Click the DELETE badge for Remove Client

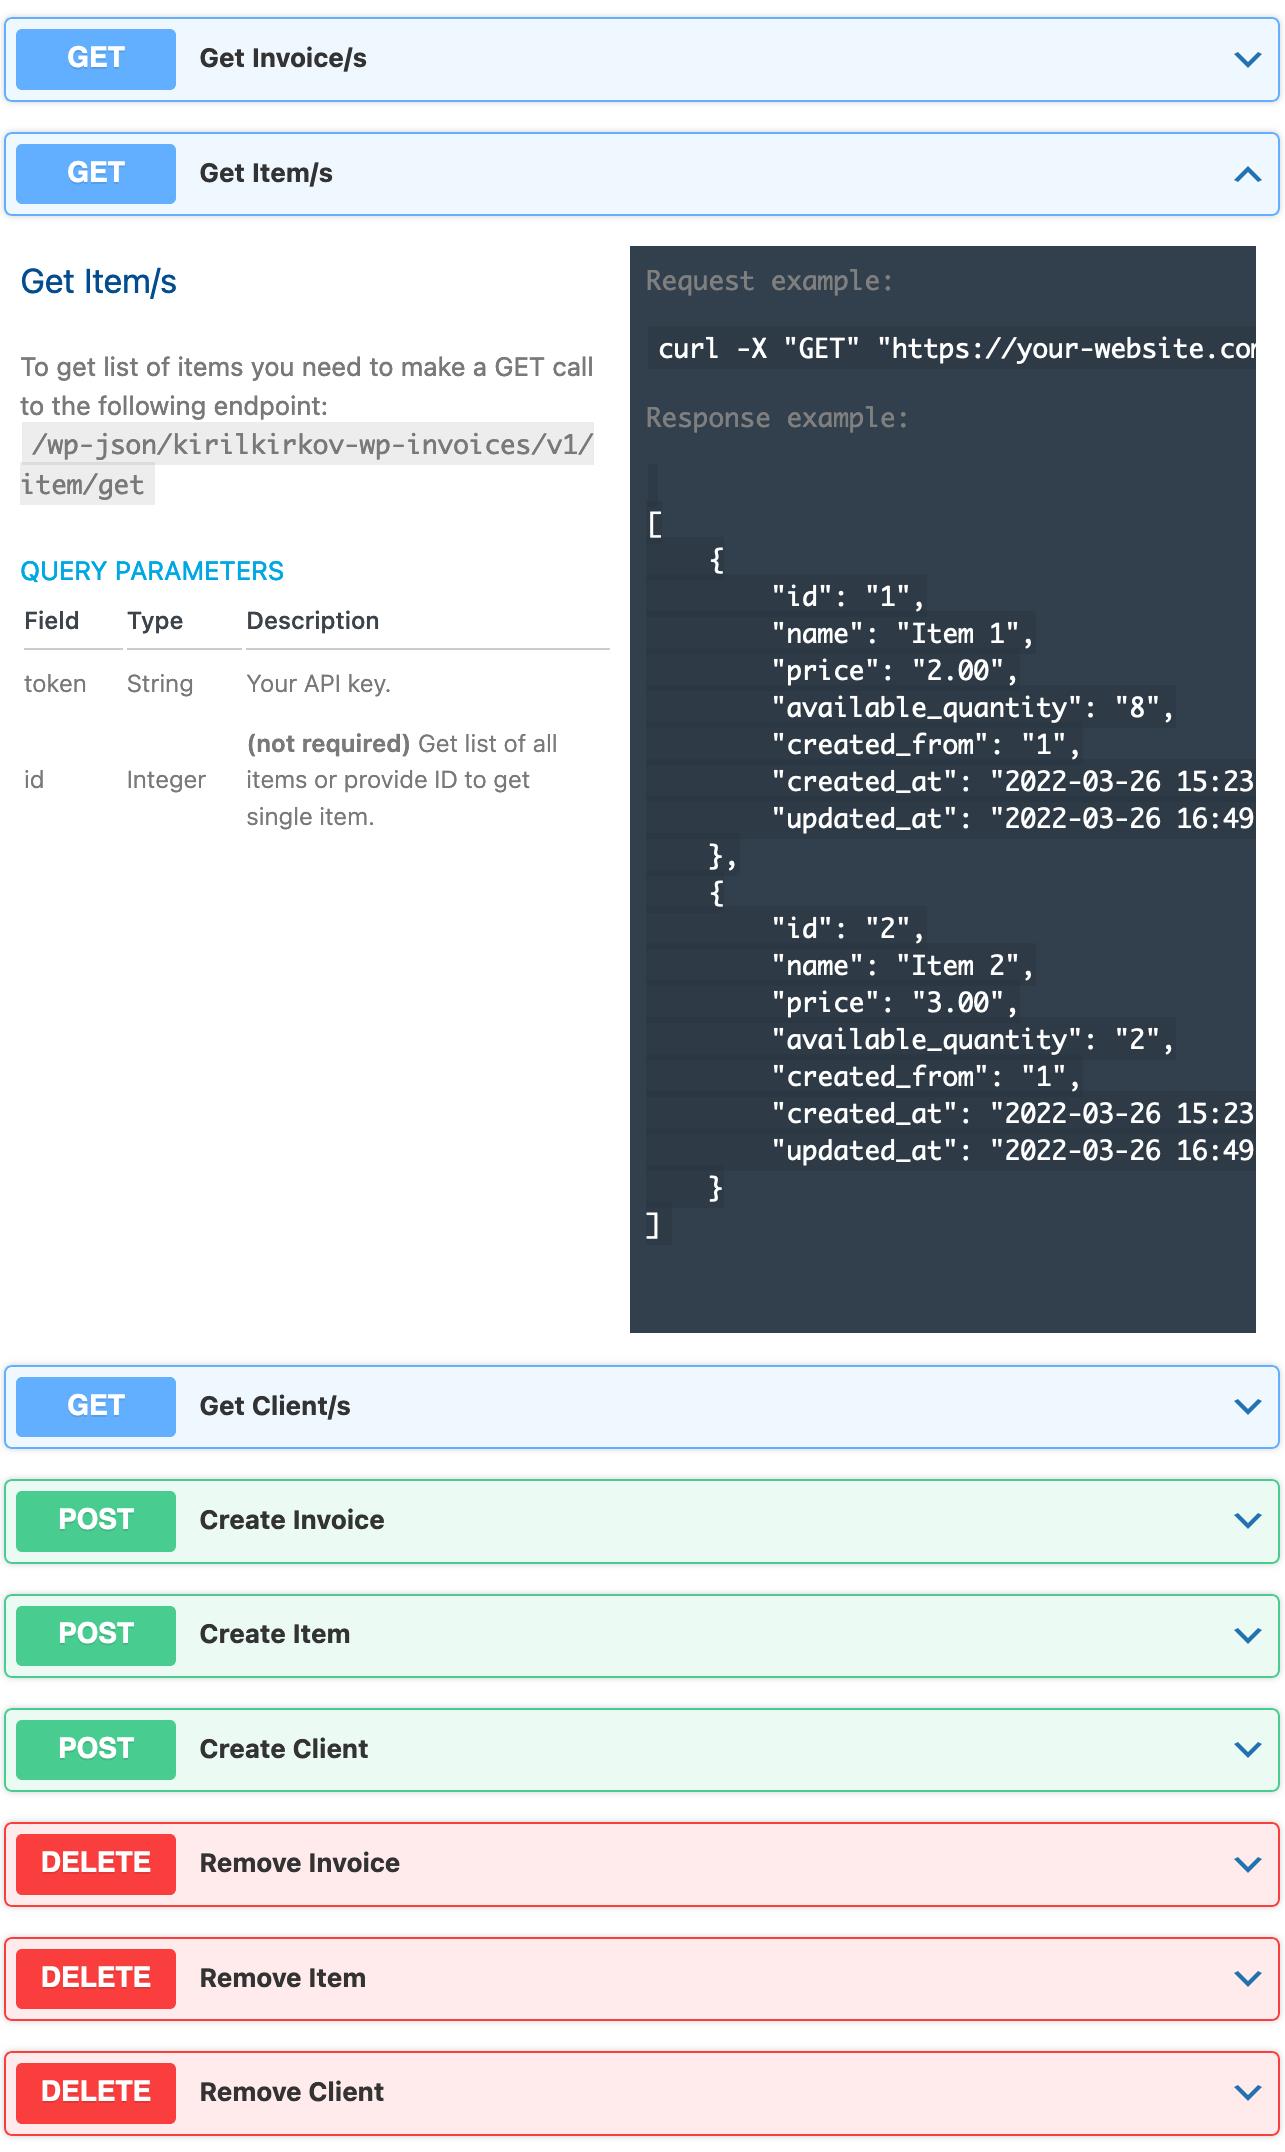tap(96, 2092)
